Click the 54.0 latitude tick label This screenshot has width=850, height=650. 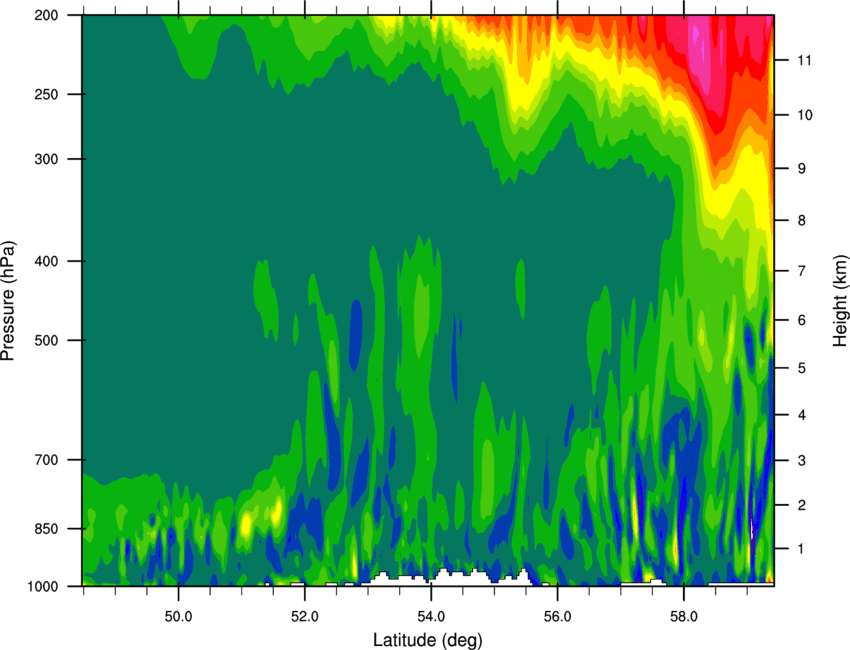[x=431, y=617]
